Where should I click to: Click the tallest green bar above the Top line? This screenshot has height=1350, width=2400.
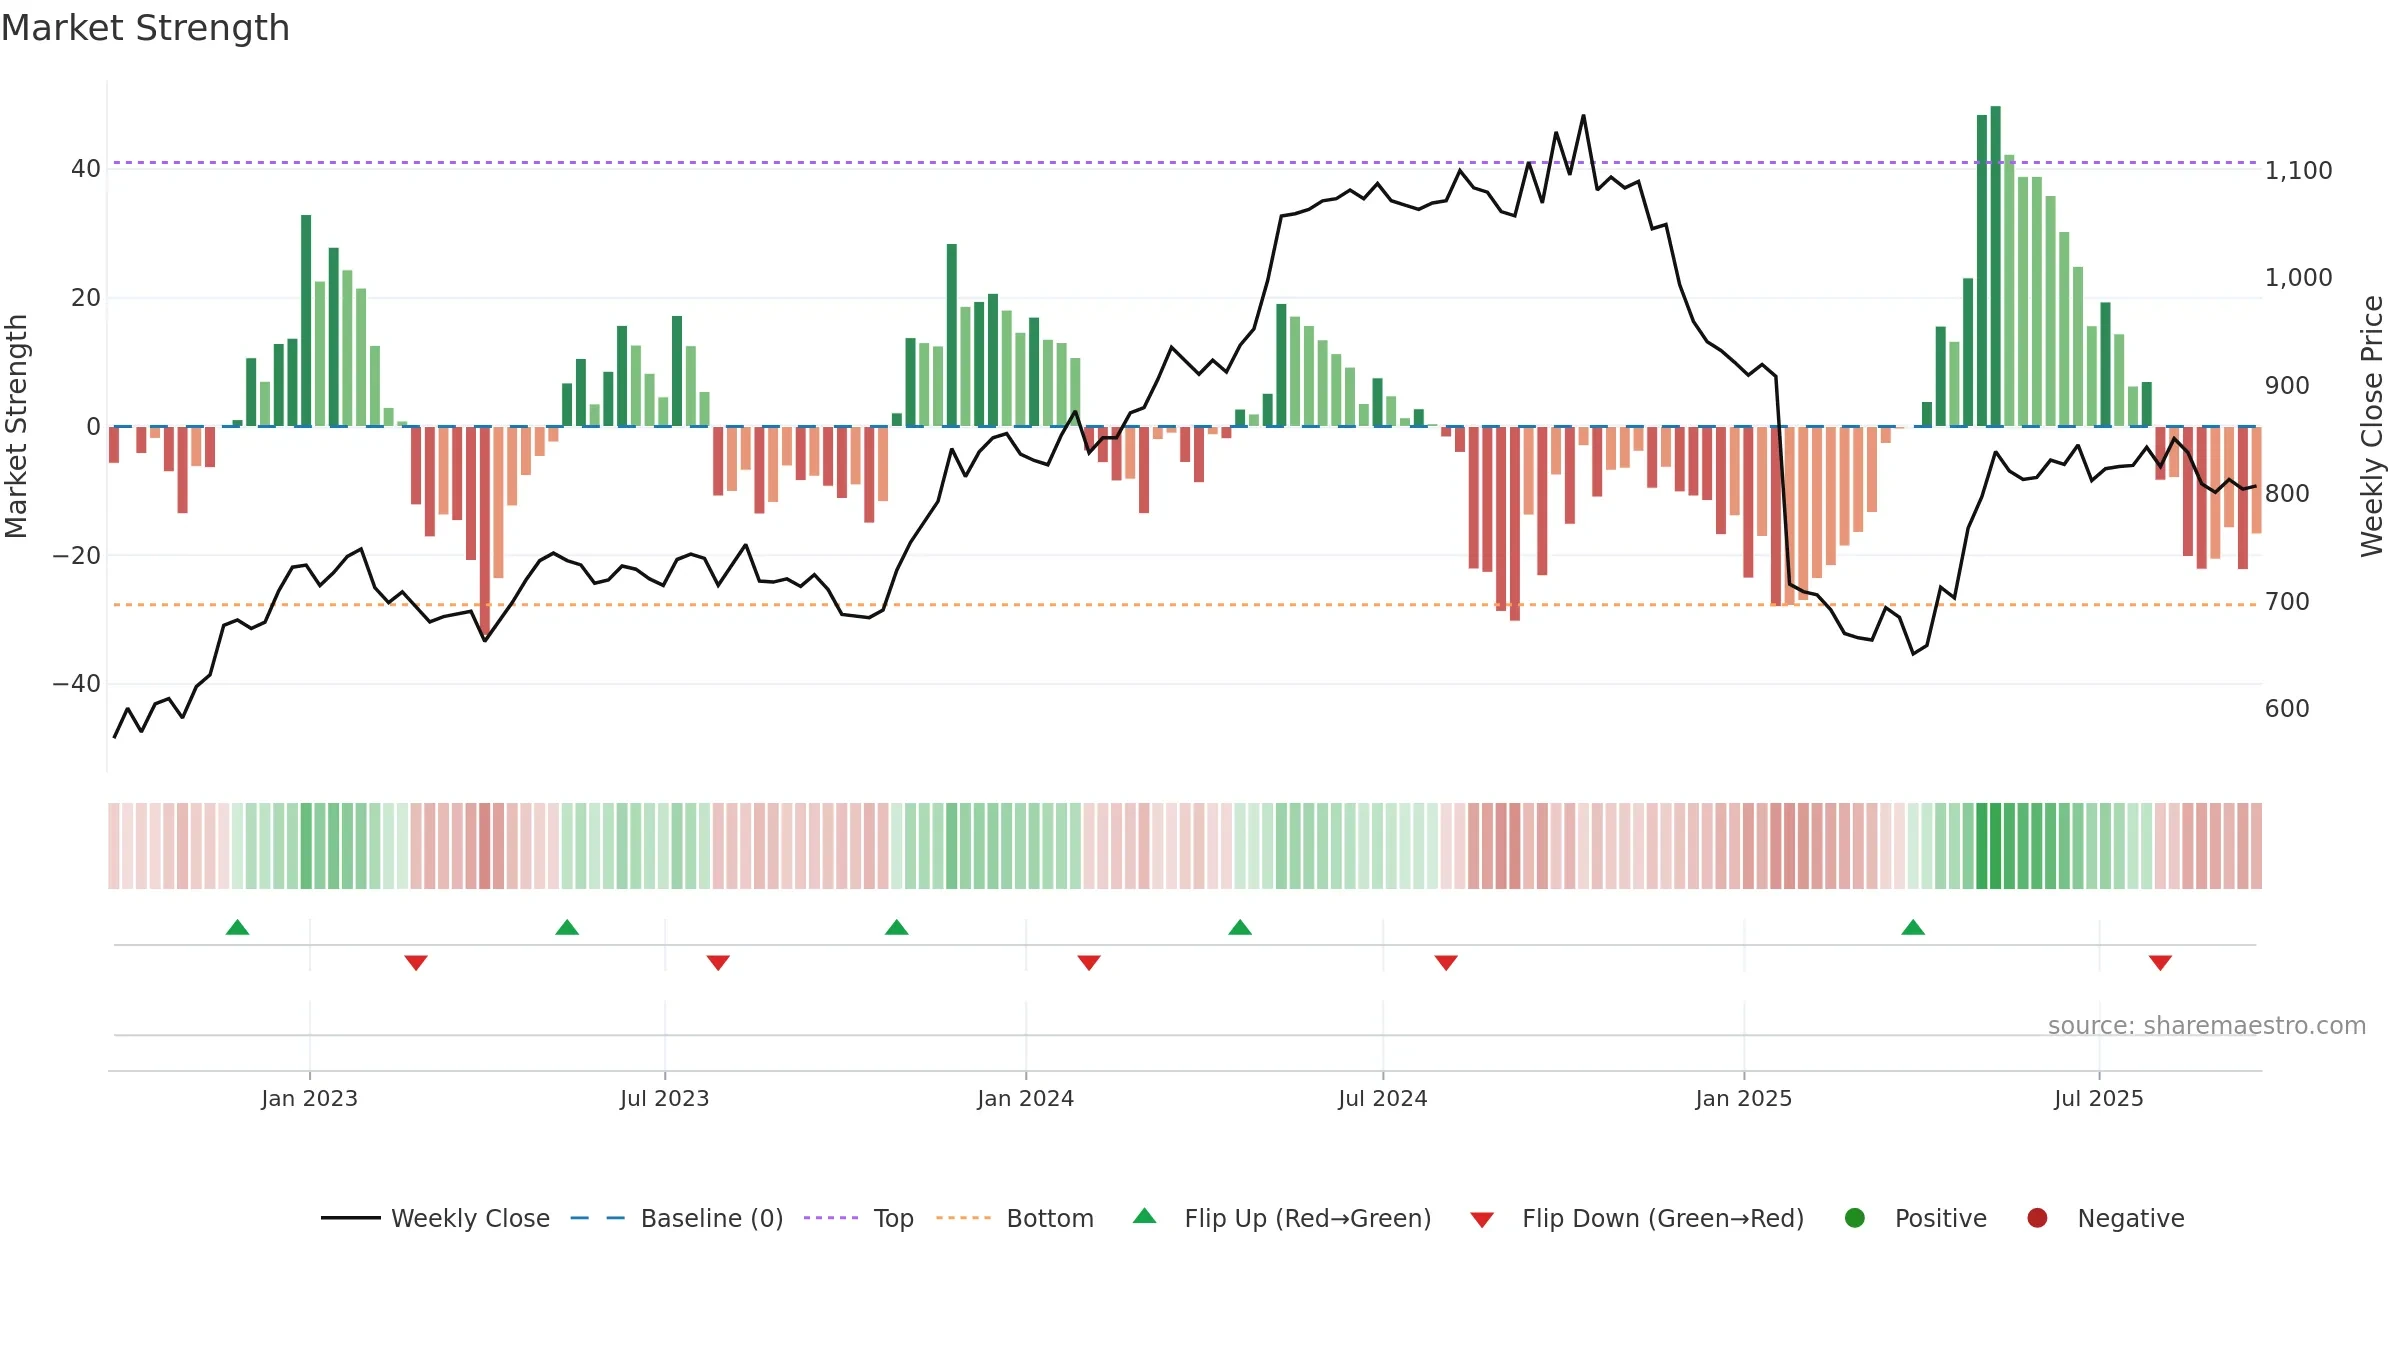pyautogui.click(x=1995, y=266)
